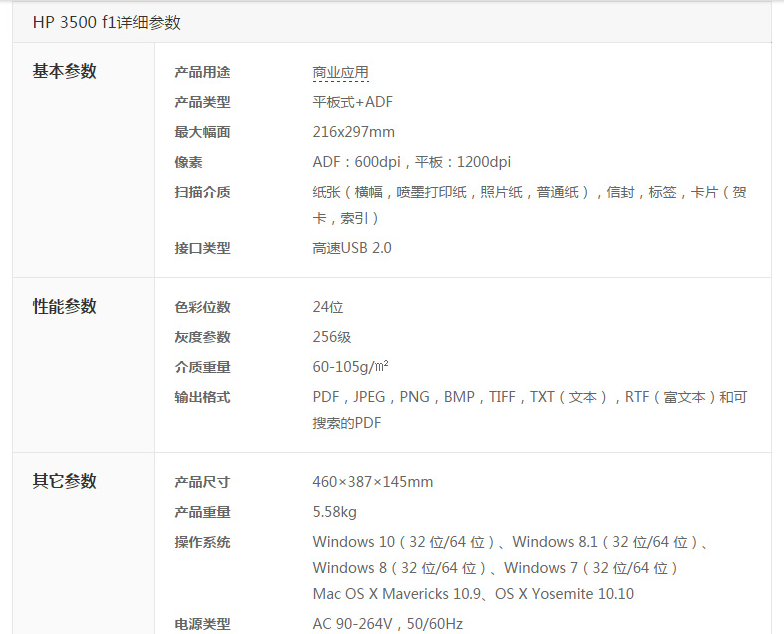The width and height of the screenshot is (784, 634).
Task: Click the ADF：600dpi resolution value
Action: (x=412, y=162)
